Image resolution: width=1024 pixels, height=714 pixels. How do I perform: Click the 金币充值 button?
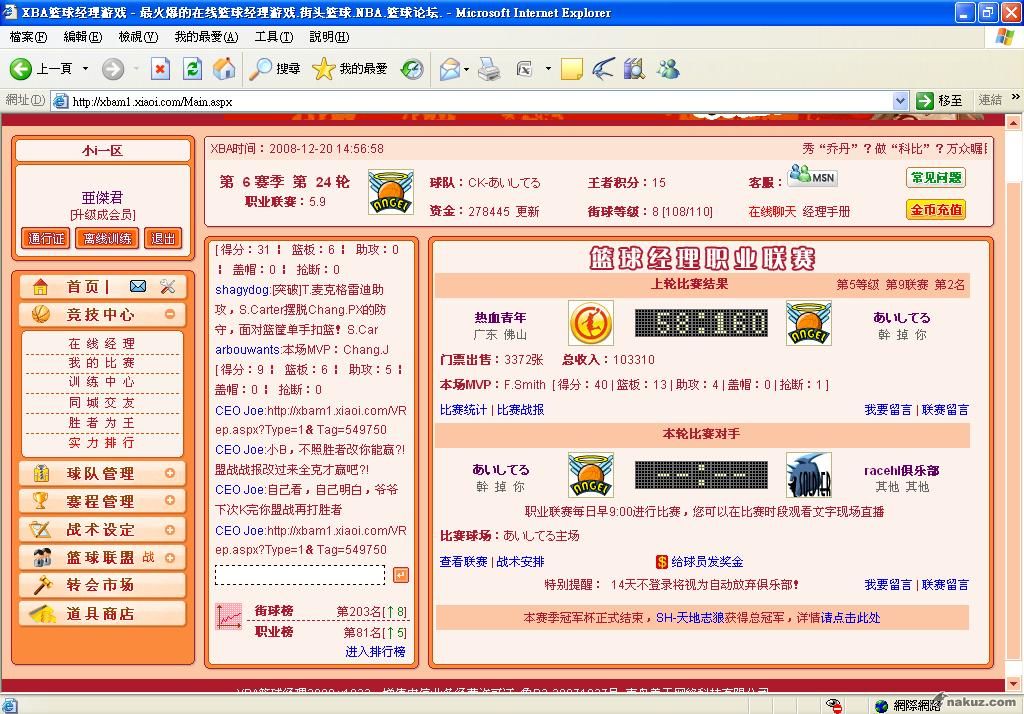click(936, 210)
